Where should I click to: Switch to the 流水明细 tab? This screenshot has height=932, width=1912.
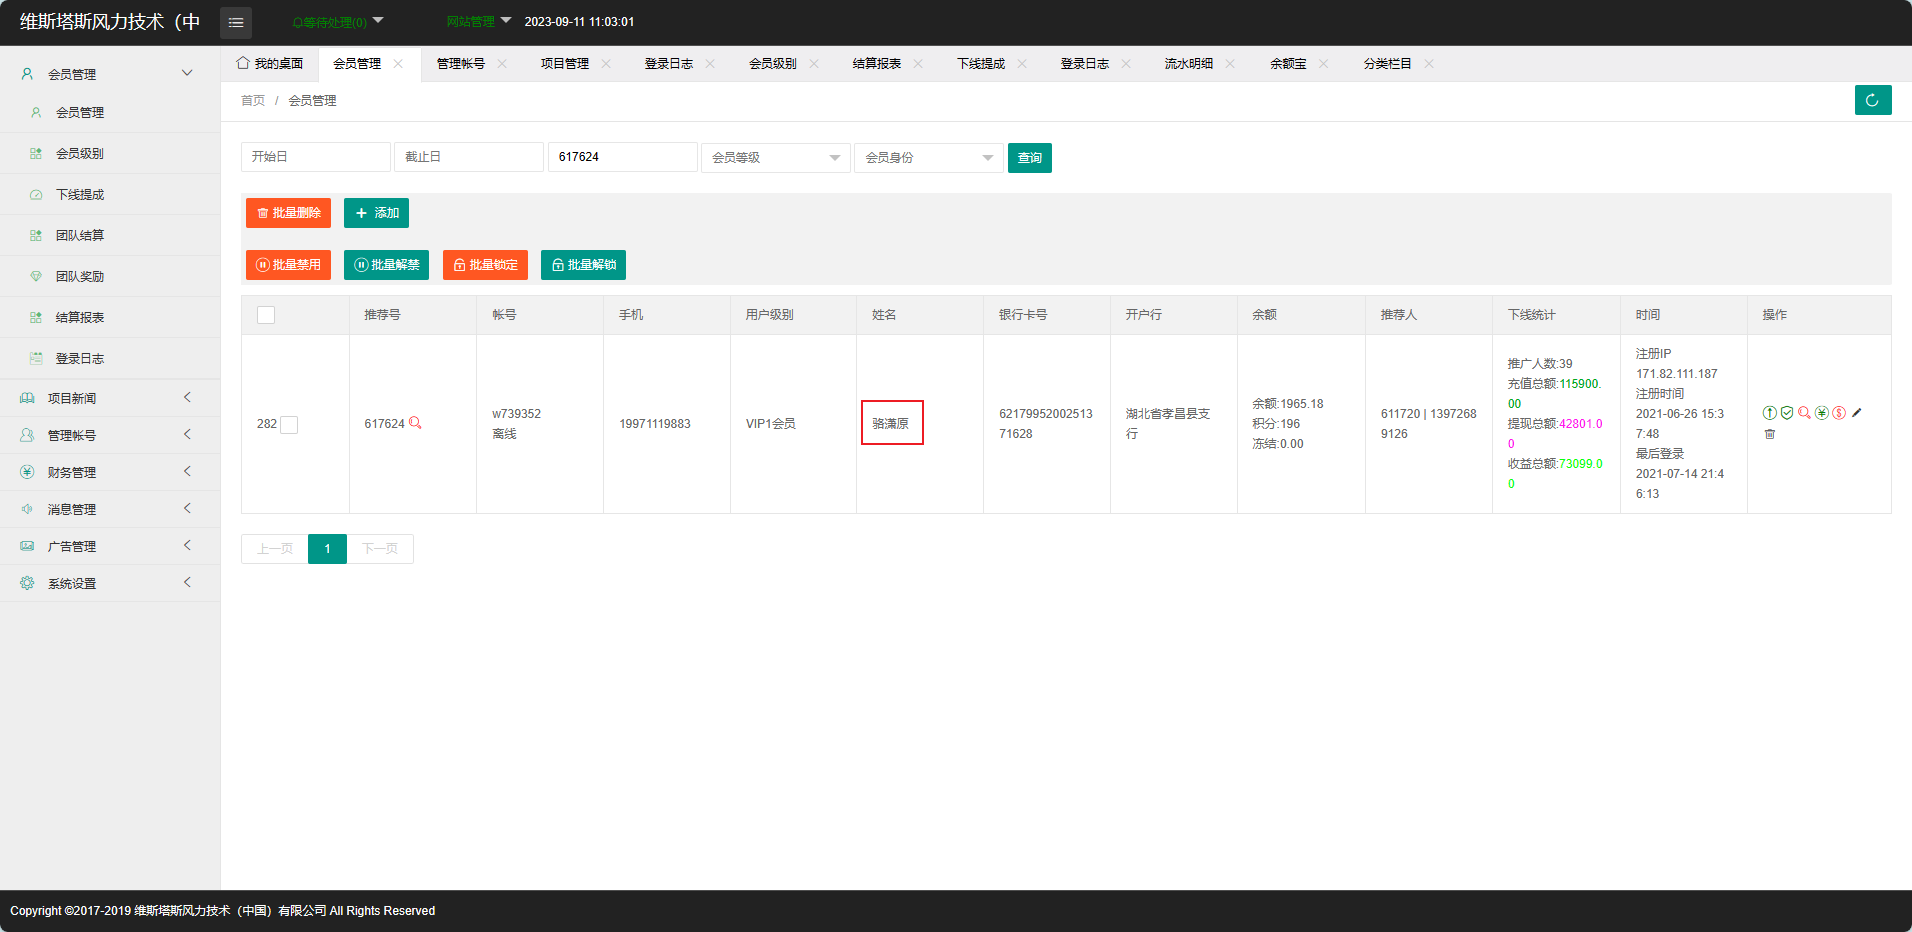click(x=1188, y=64)
